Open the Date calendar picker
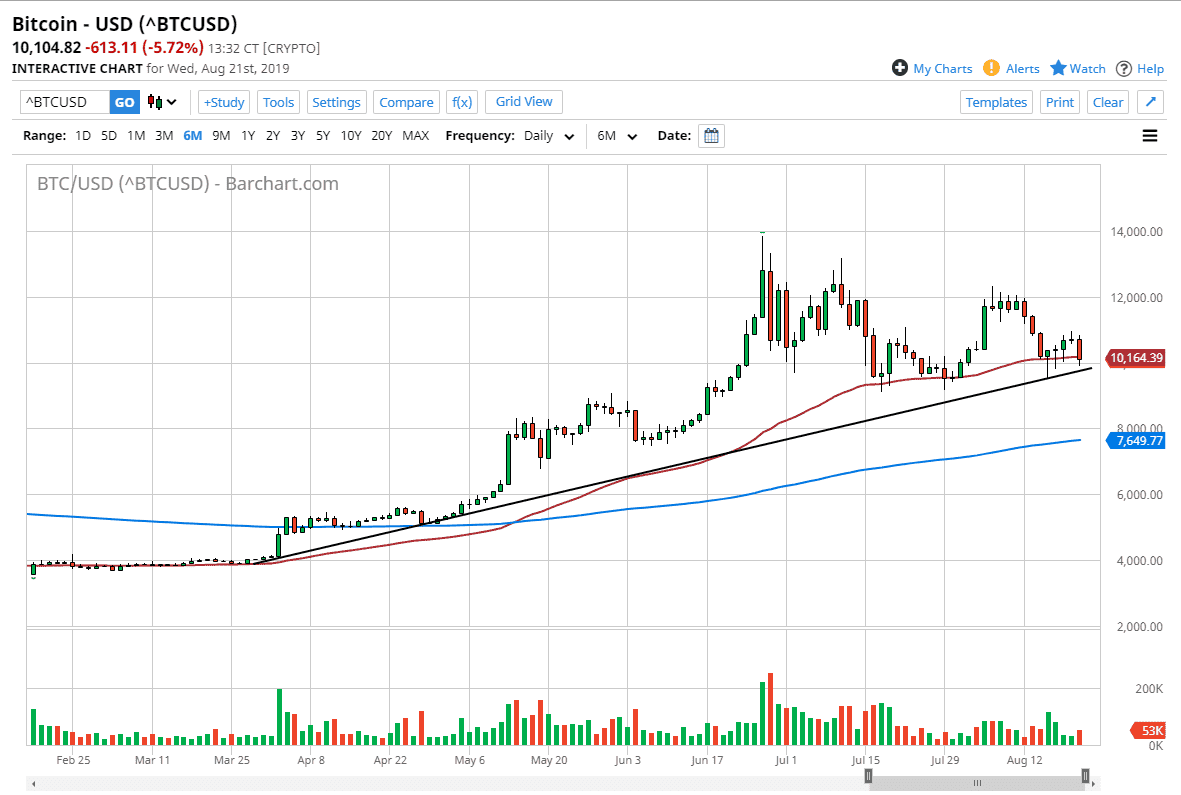The width and height of the screenshot is (1181, 795). [711, 135]
